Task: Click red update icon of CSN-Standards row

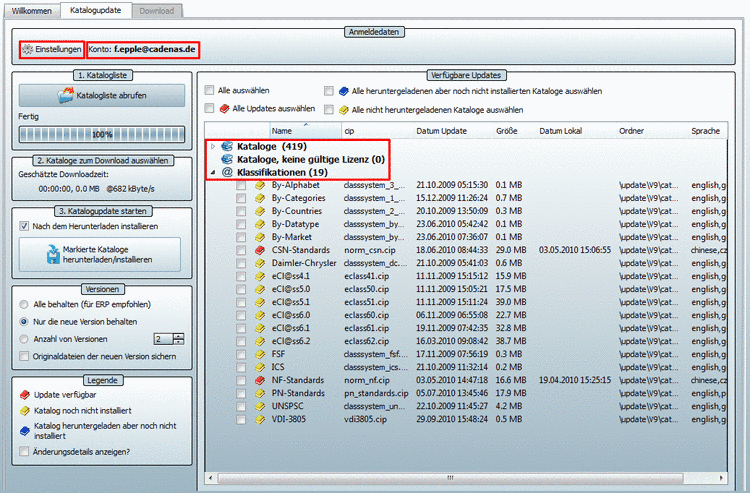Action: pos(260,250)
